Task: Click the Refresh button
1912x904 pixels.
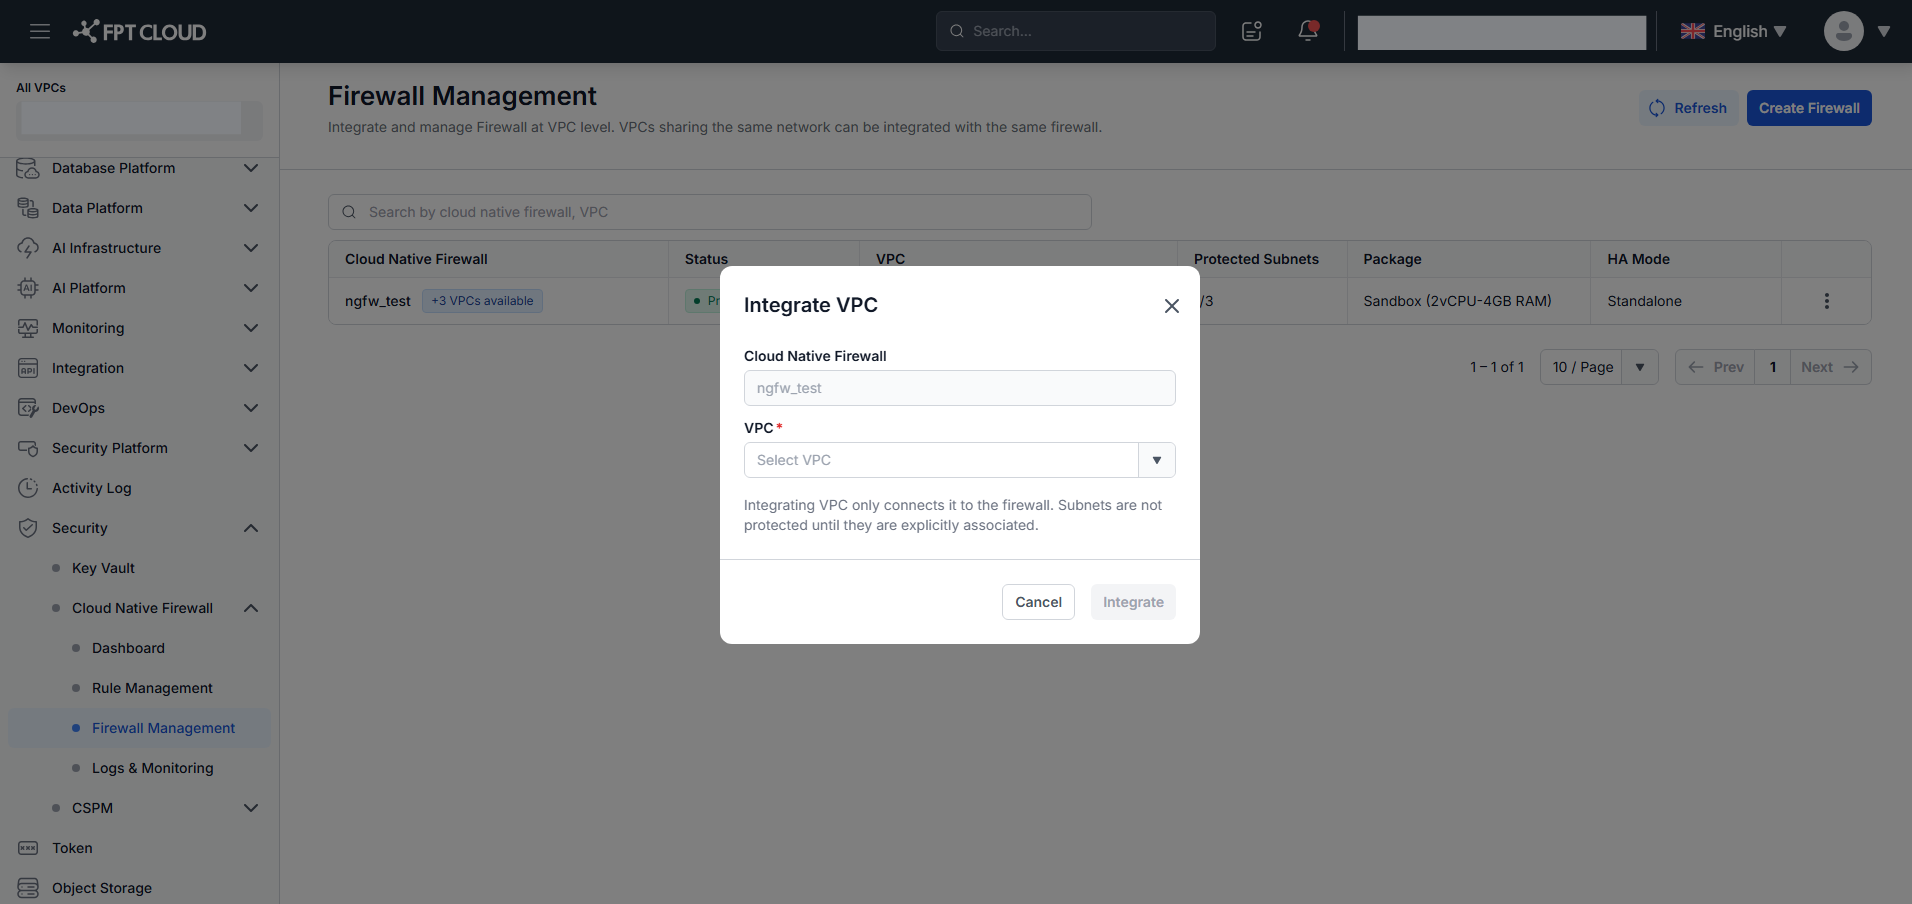Action: (1688, 108)
